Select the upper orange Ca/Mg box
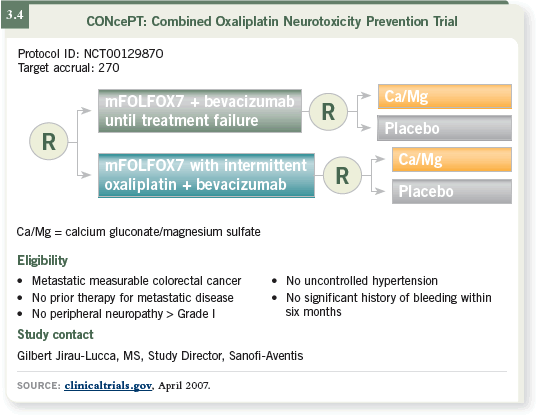Image resolution: width=540 pixels, height=418 pixels. pos(445,96)
